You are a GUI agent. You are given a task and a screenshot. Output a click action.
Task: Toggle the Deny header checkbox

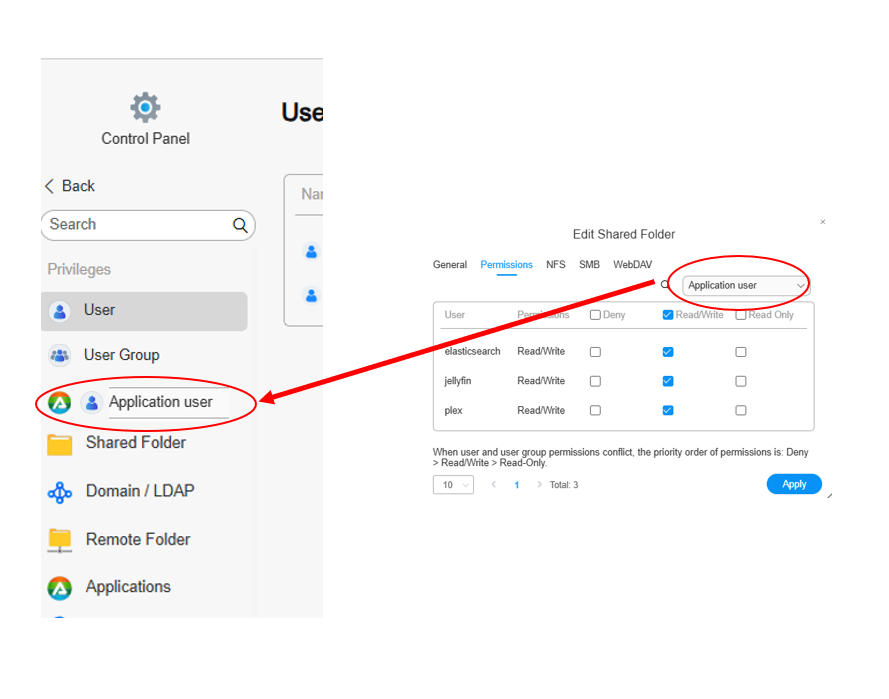595,315
